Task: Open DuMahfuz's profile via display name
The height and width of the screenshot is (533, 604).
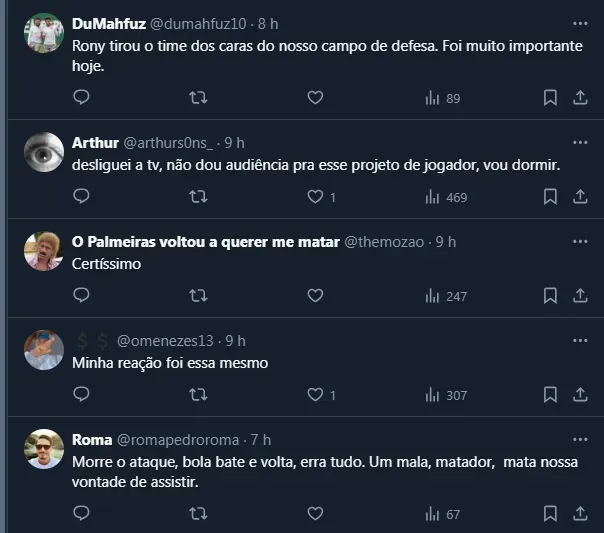Action: click(x=109, y=24)
